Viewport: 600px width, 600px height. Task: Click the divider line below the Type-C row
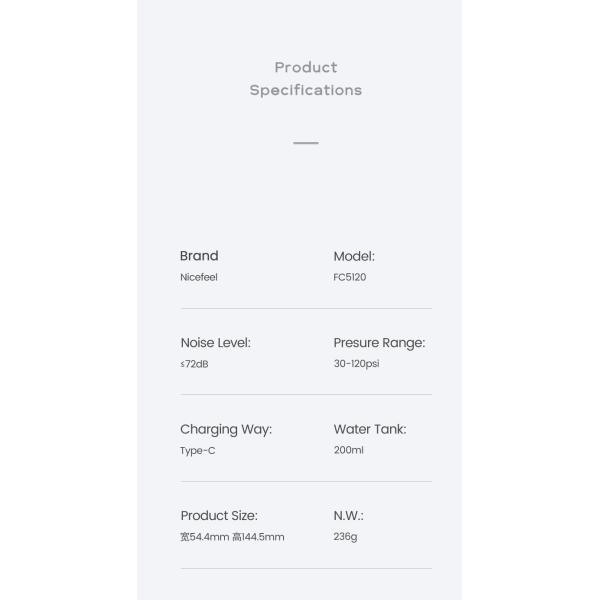click(x=305, y=481)
